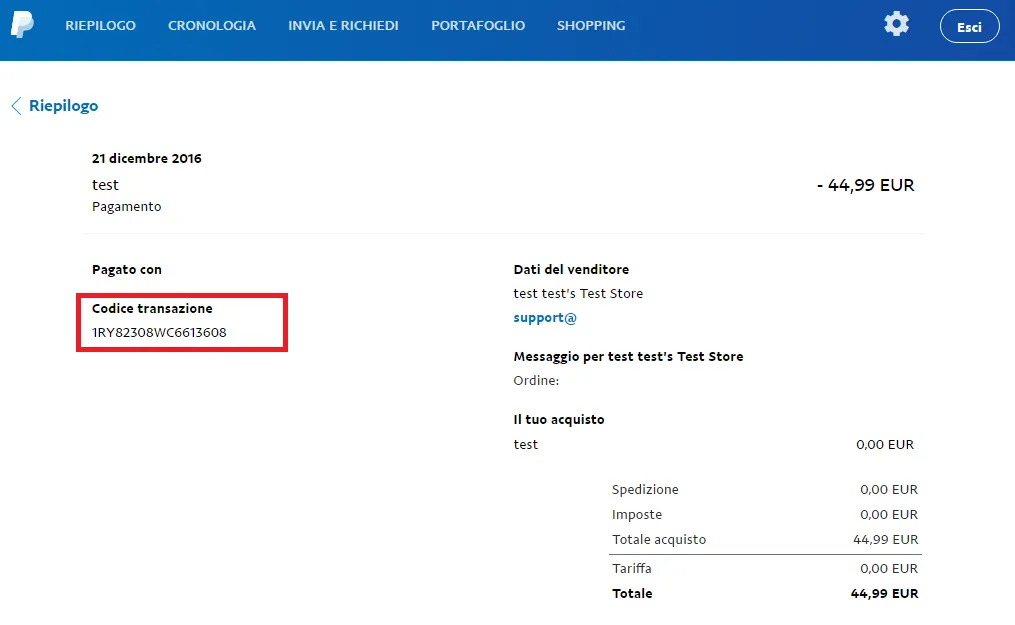This screenshot has height=625, width=1015.
Task: Click the date 21 dicembre 2016
Action: pyautogui.click(x=147, y=158)
